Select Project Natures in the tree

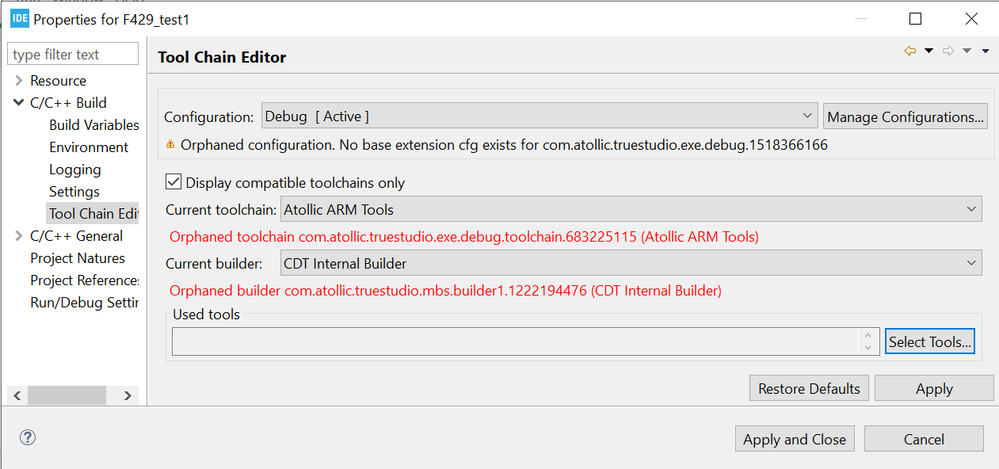pyautogui.click(x=78, y=258)
